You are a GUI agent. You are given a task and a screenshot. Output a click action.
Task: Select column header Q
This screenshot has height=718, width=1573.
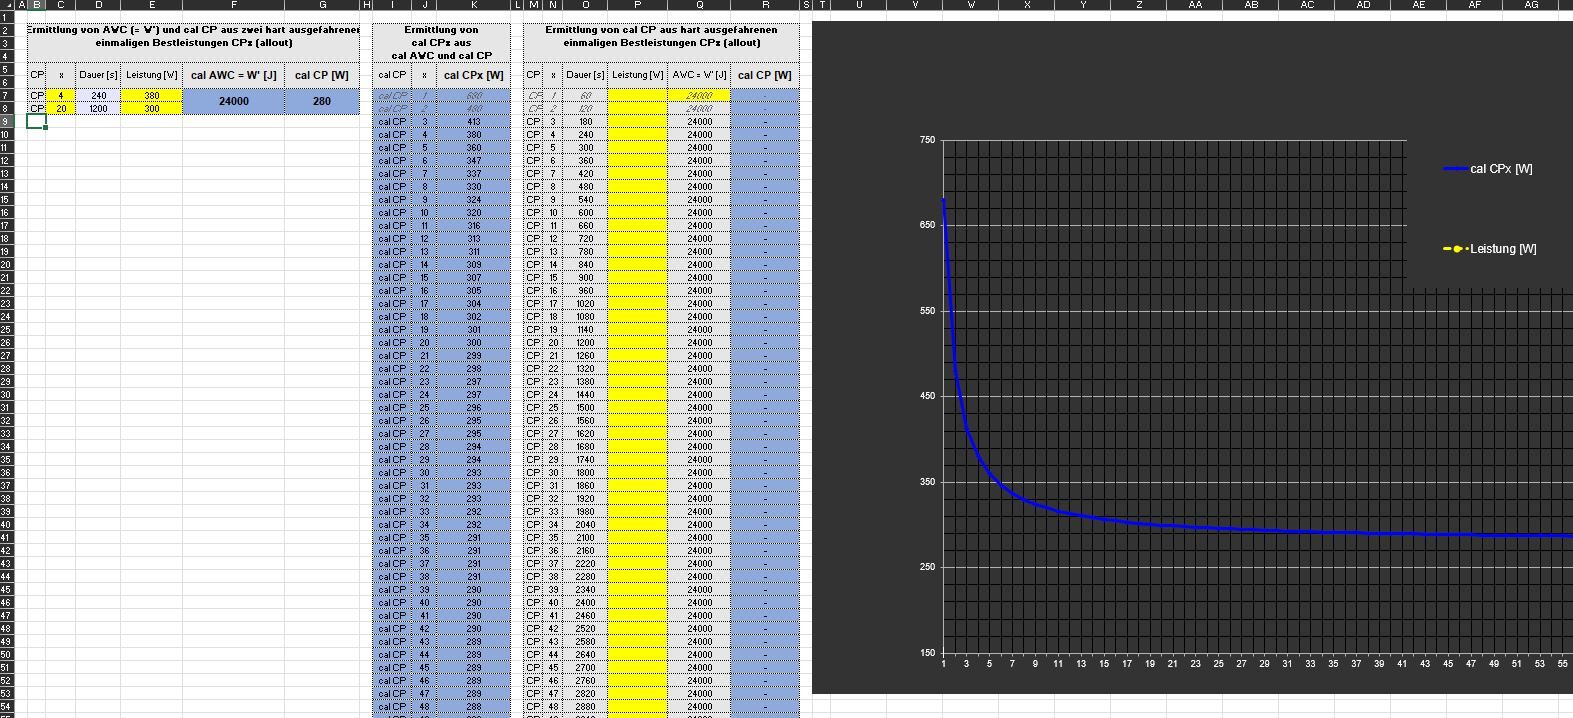click(x=699, y=5)
